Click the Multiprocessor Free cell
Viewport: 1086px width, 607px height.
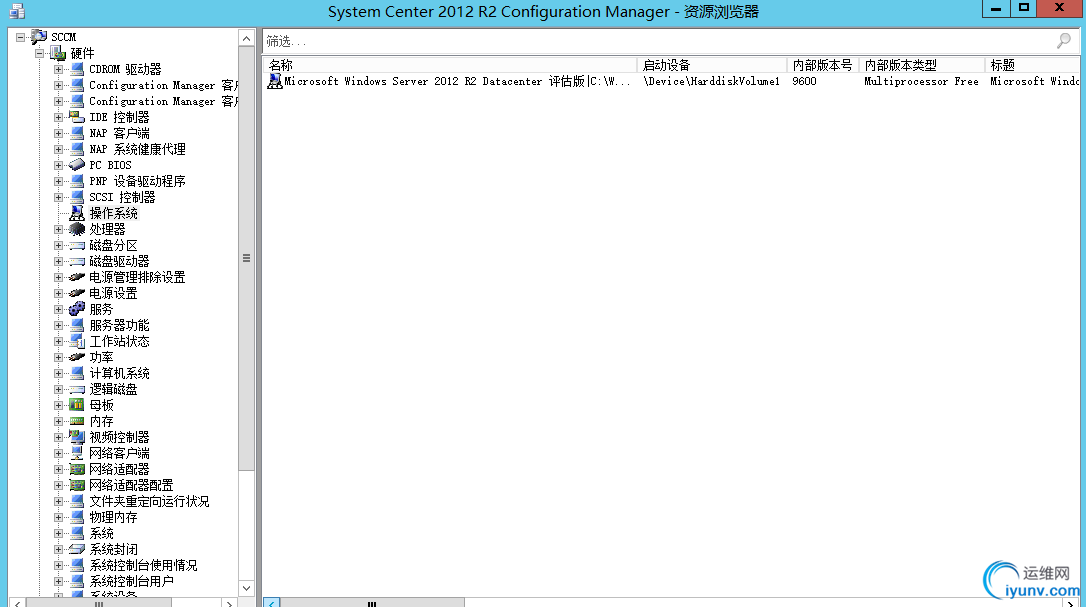tap(921, 81)
